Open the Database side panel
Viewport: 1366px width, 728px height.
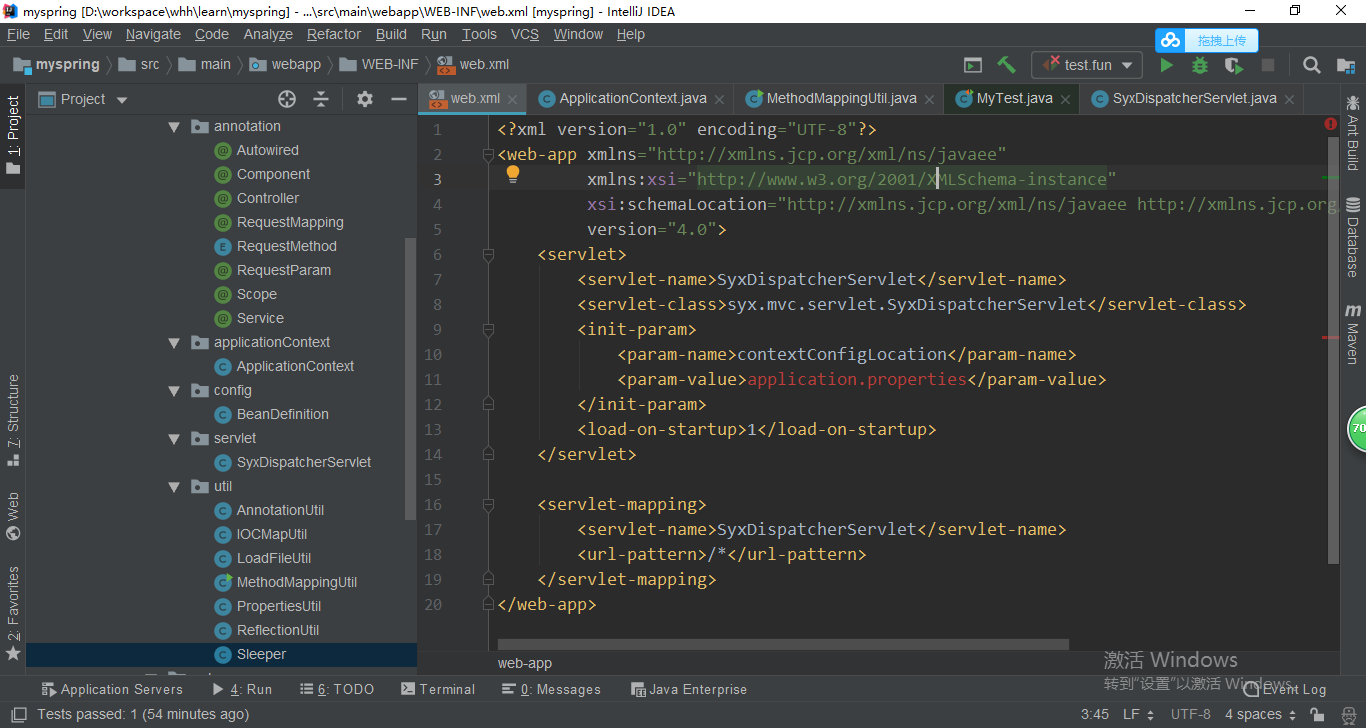1352,237
